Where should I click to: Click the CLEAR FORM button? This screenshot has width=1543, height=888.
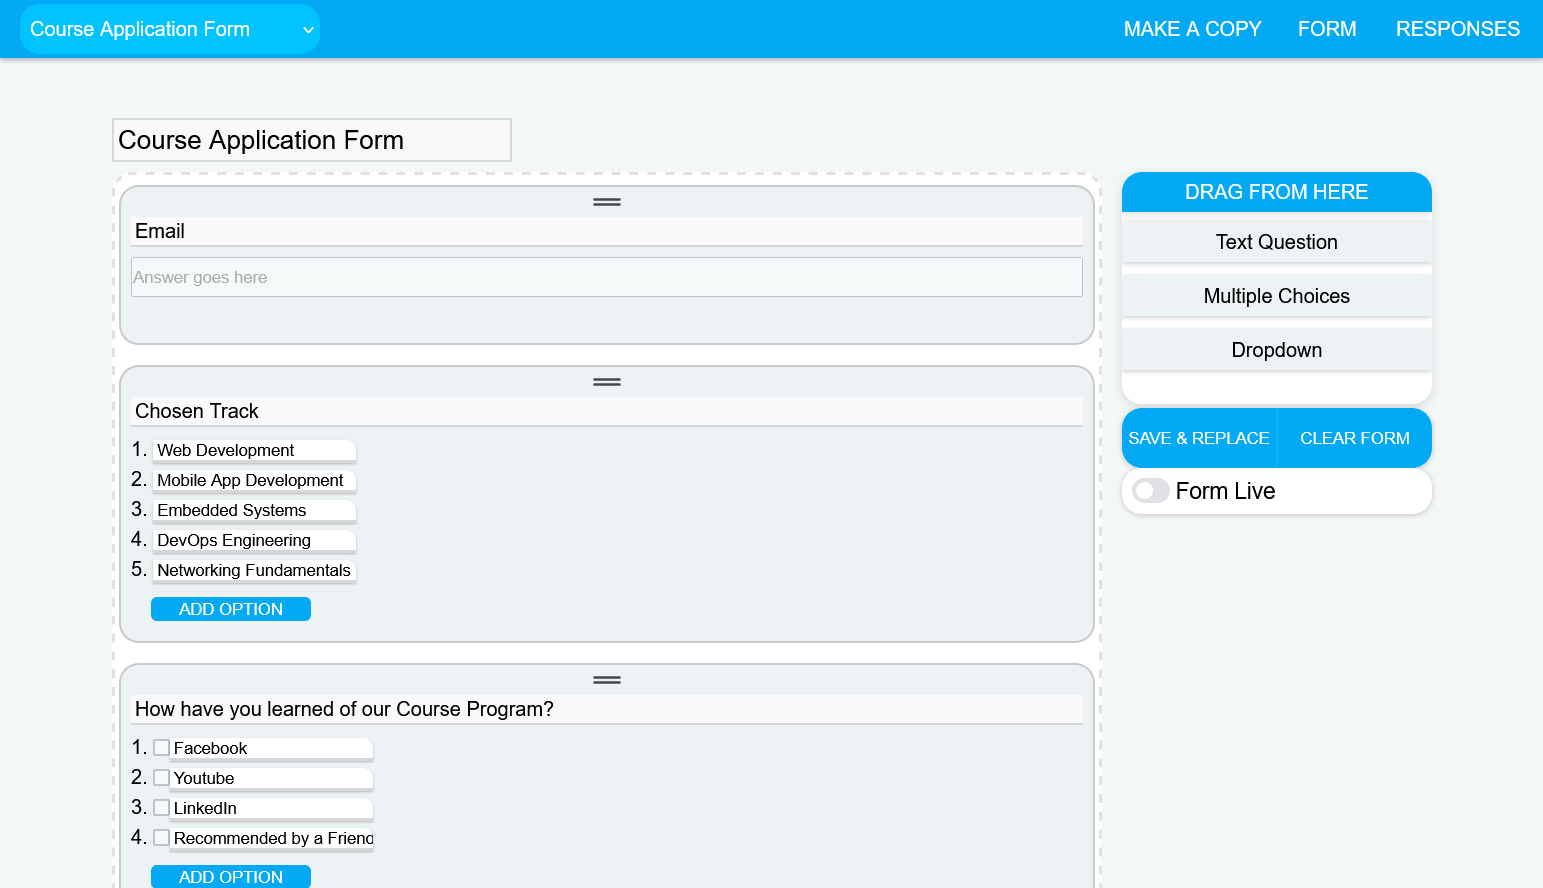(x=1355, y=438)
